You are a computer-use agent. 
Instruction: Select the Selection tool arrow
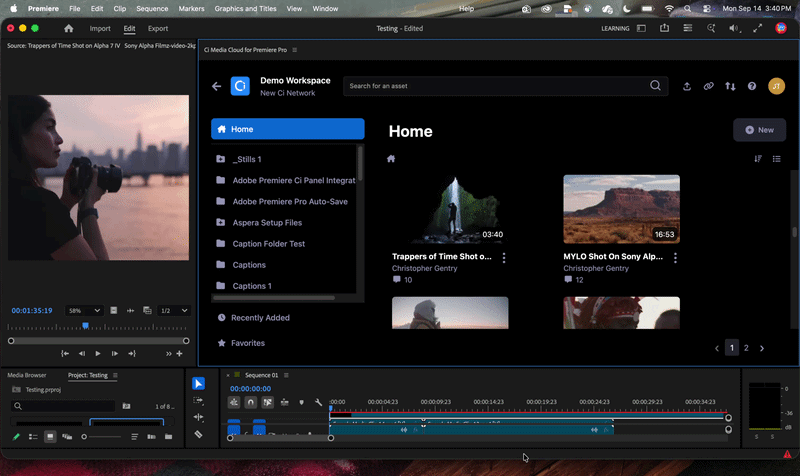point(198,383)
